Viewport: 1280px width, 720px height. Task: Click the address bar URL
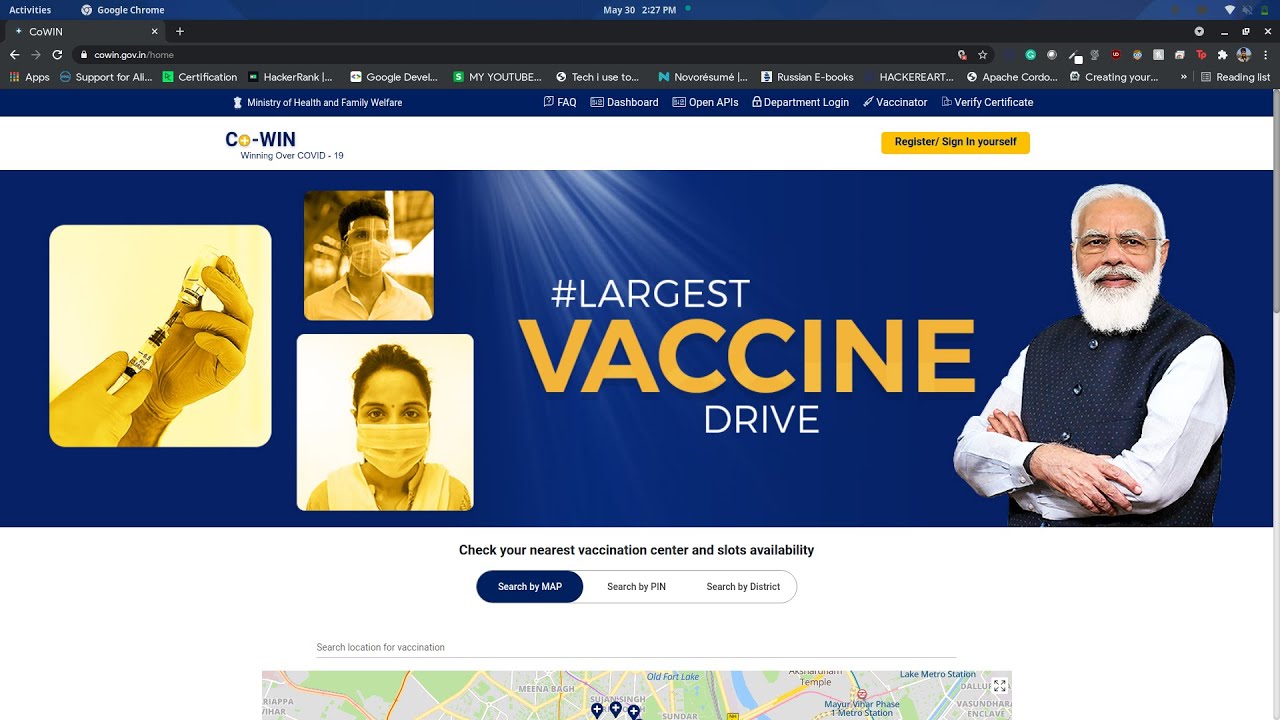pos(134,55)
